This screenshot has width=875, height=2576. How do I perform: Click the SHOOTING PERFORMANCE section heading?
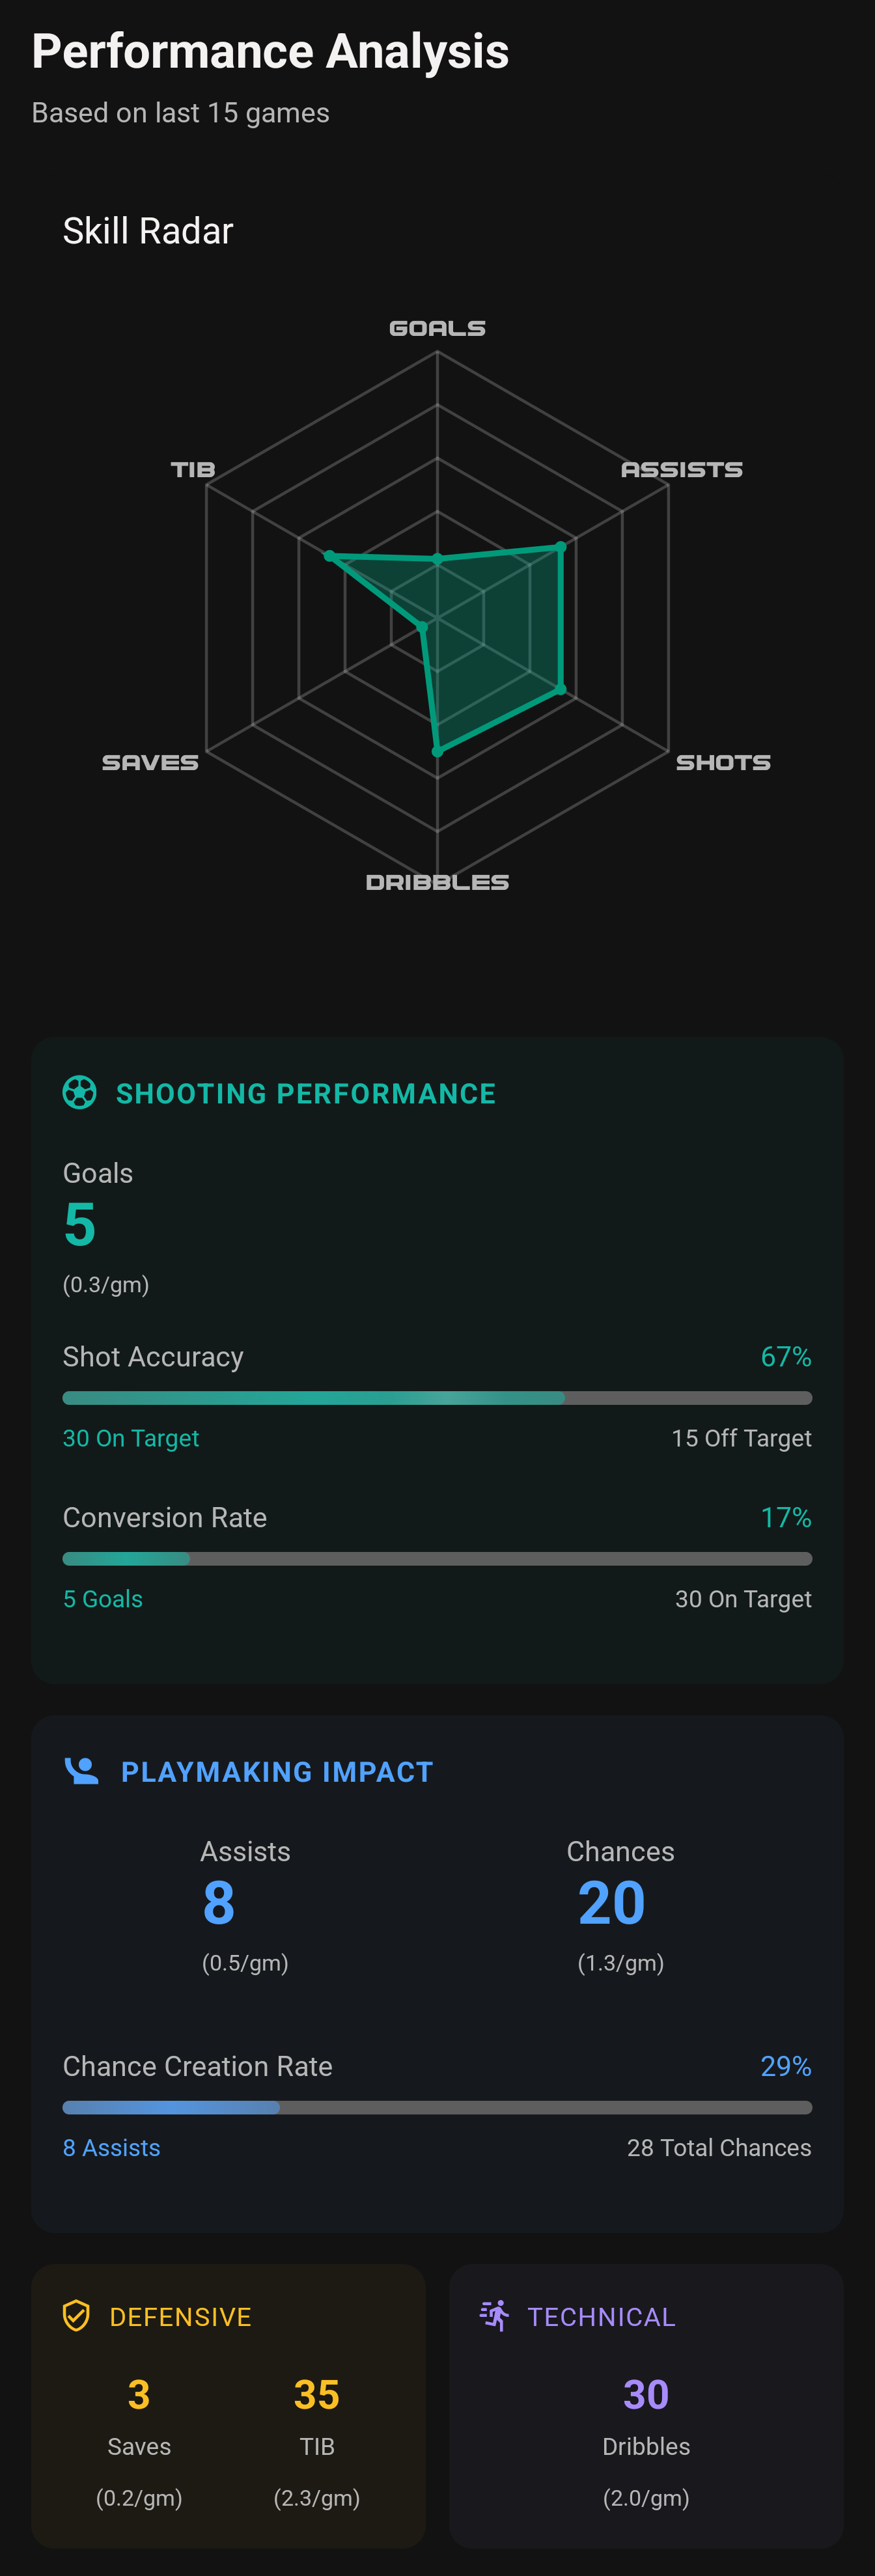[x=305, y=1093]
